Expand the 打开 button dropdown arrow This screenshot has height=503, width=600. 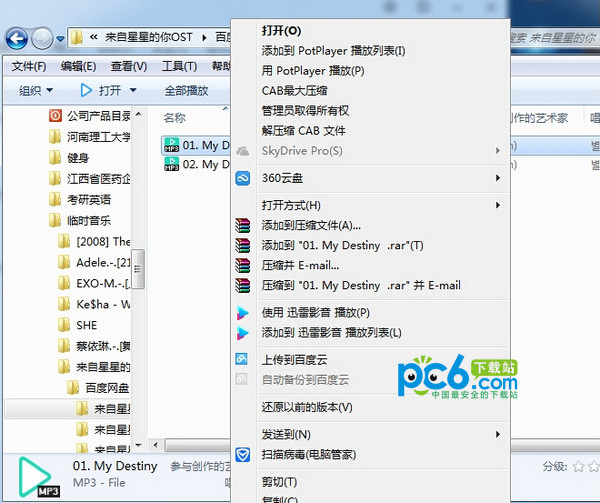(133, 91)
